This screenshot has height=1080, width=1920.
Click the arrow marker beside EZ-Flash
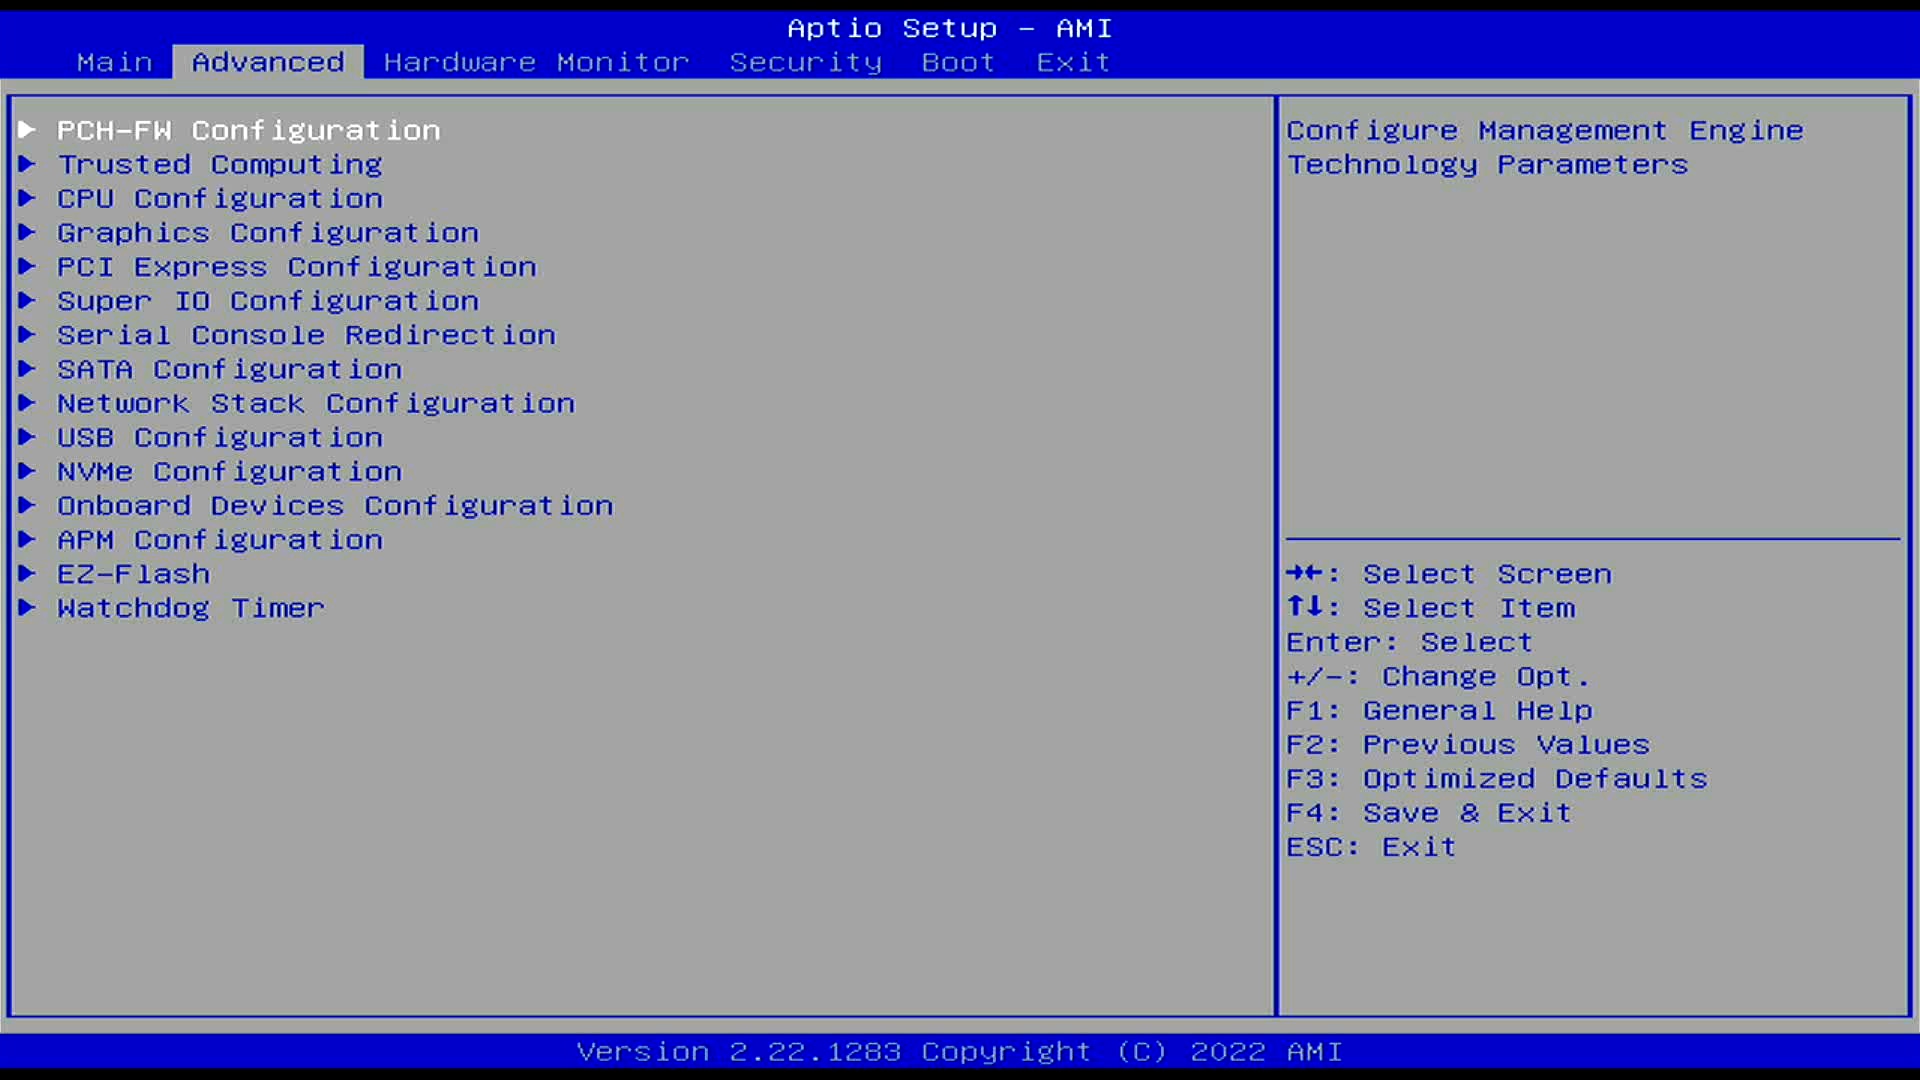27,573
